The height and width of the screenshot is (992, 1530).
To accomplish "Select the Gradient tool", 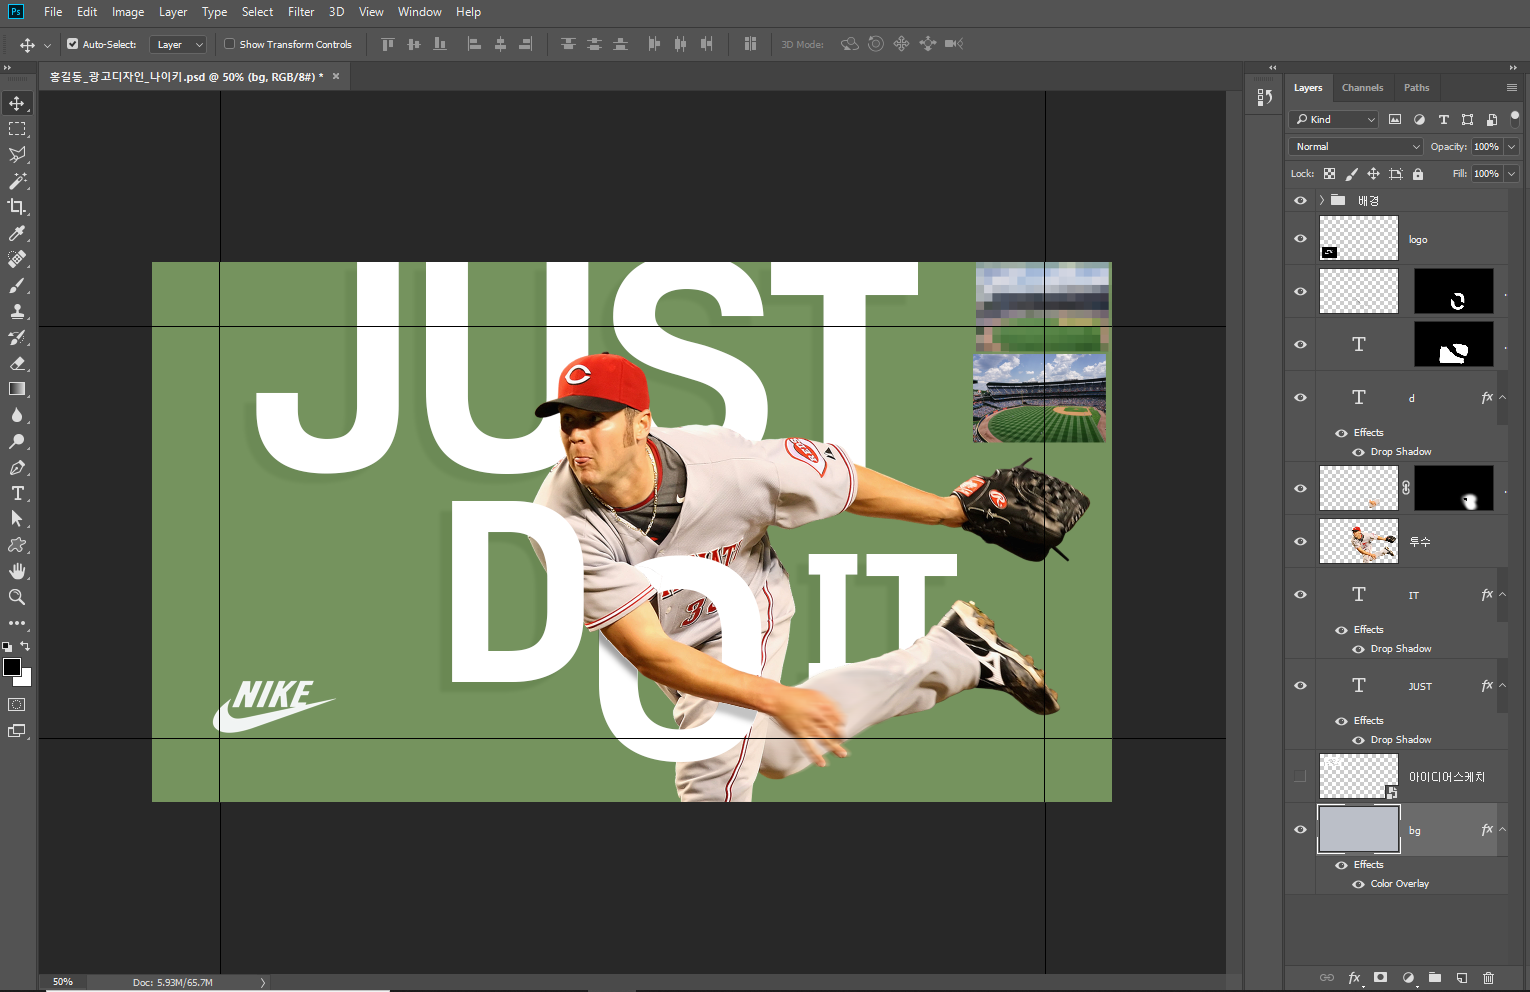I will pyautogui.click(x=17, y=389).
